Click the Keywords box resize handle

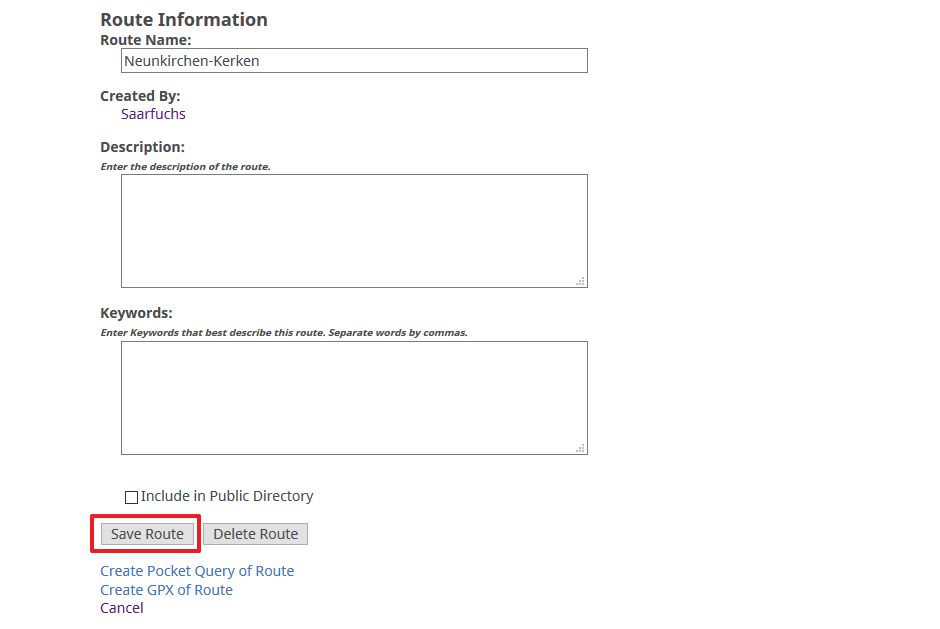tap(580, 449)
